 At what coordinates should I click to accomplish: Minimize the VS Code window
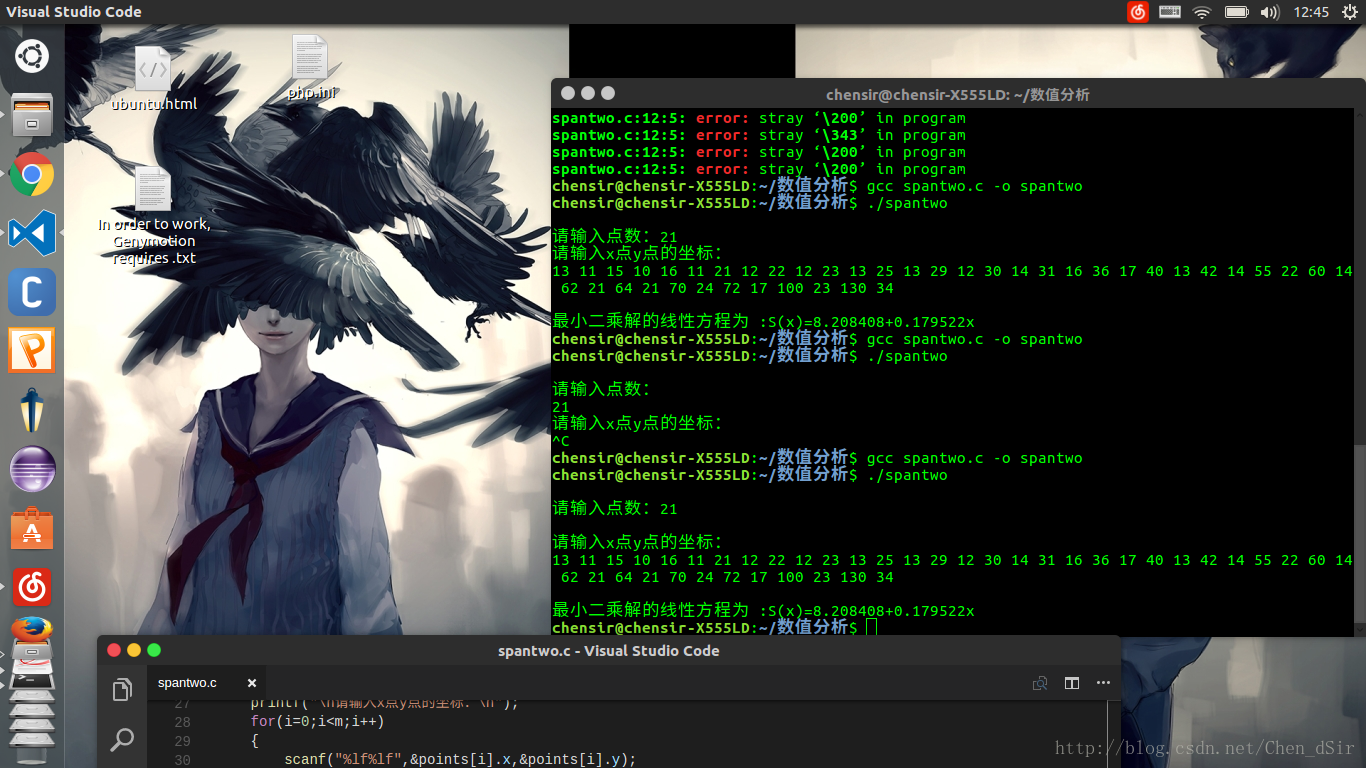tap(134, 650)
